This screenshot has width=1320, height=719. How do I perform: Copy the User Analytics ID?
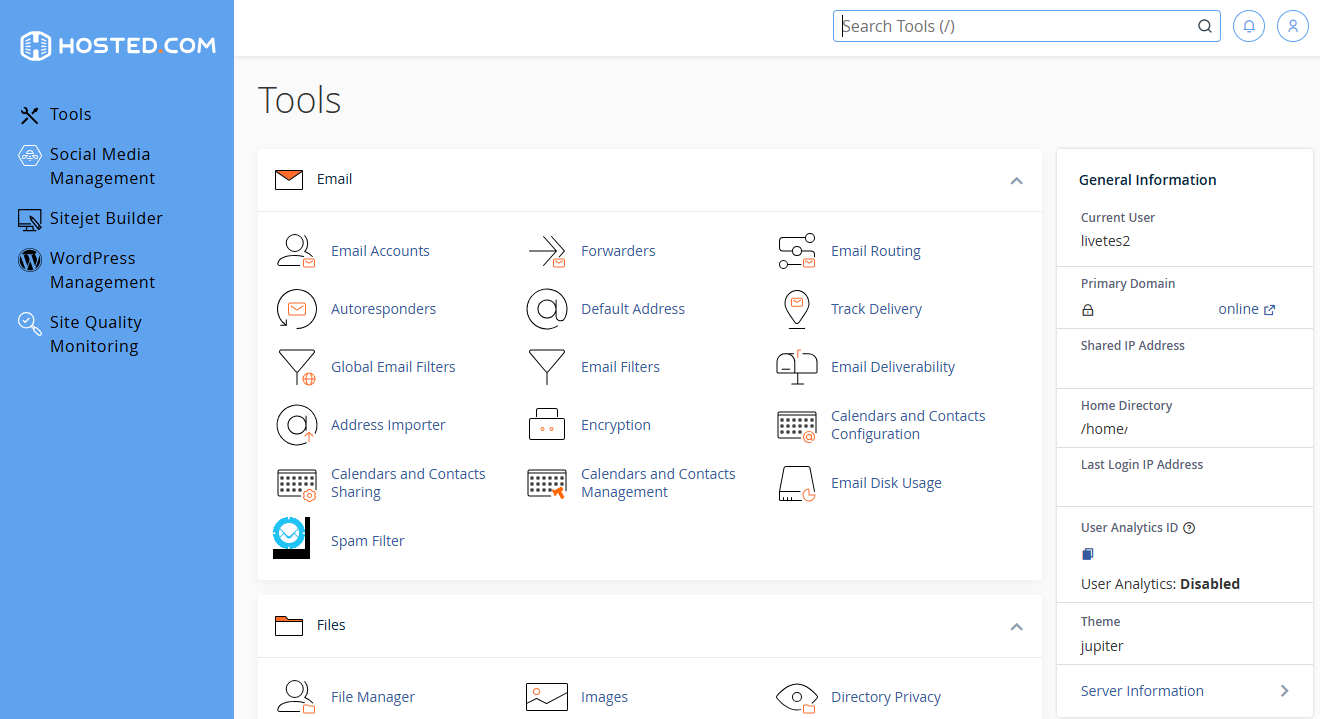[x=1088, y=554]
